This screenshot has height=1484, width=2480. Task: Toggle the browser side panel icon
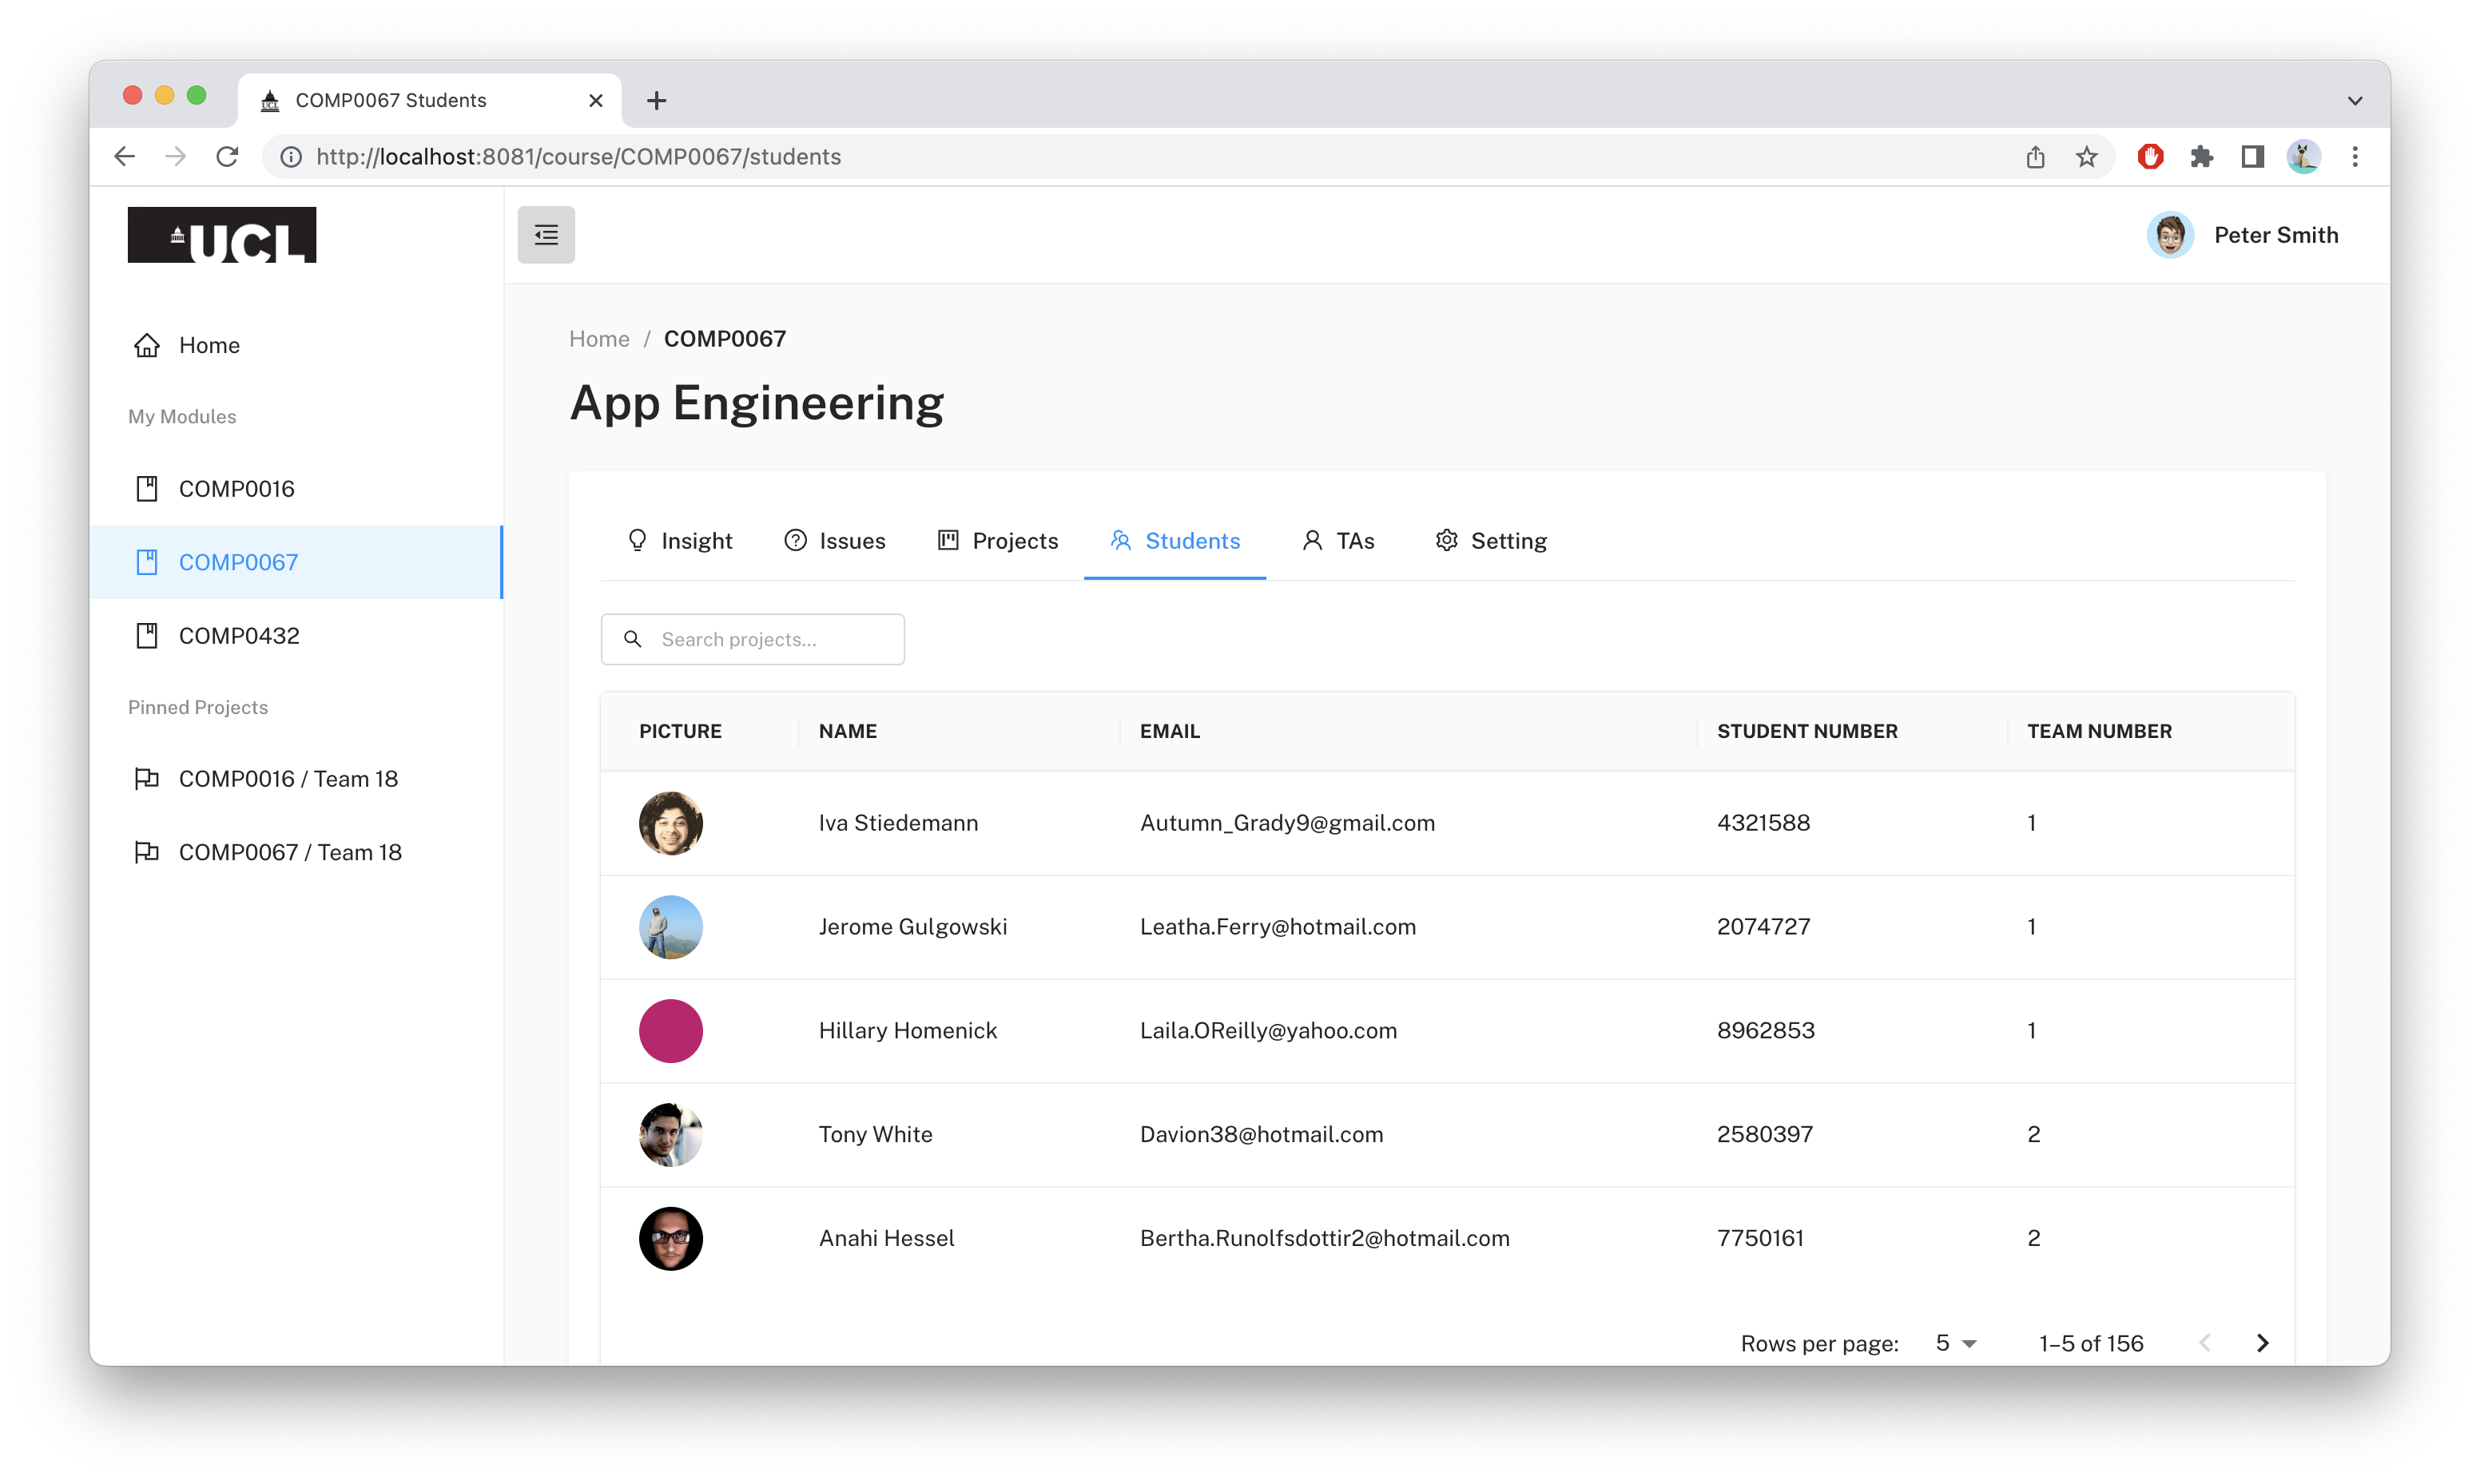click(2252, 157)
